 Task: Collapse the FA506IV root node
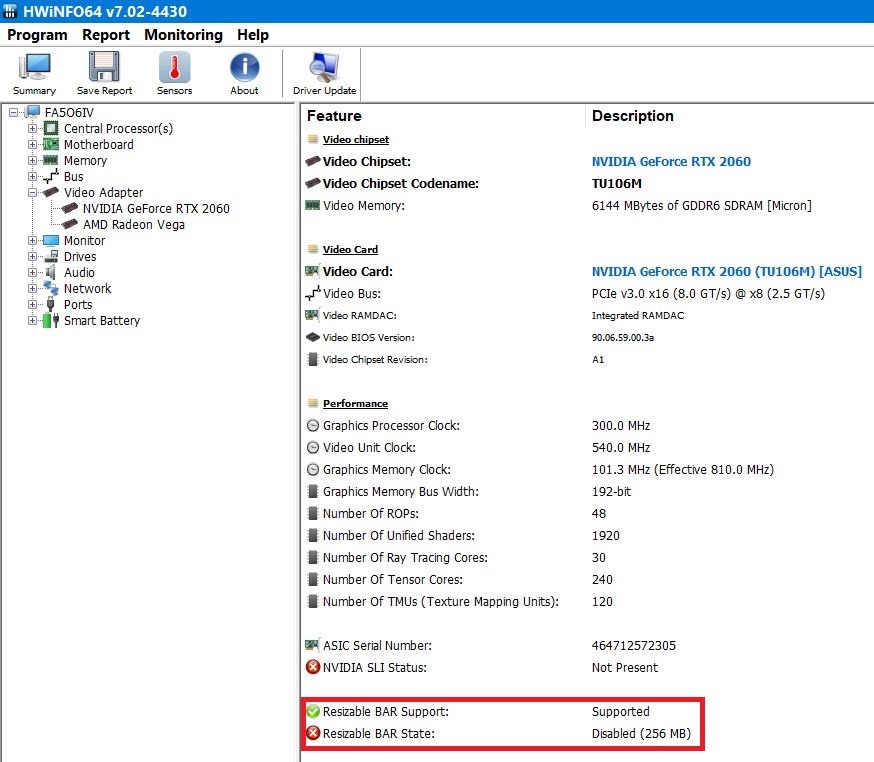pyautogui.click(x=14, y=113)
